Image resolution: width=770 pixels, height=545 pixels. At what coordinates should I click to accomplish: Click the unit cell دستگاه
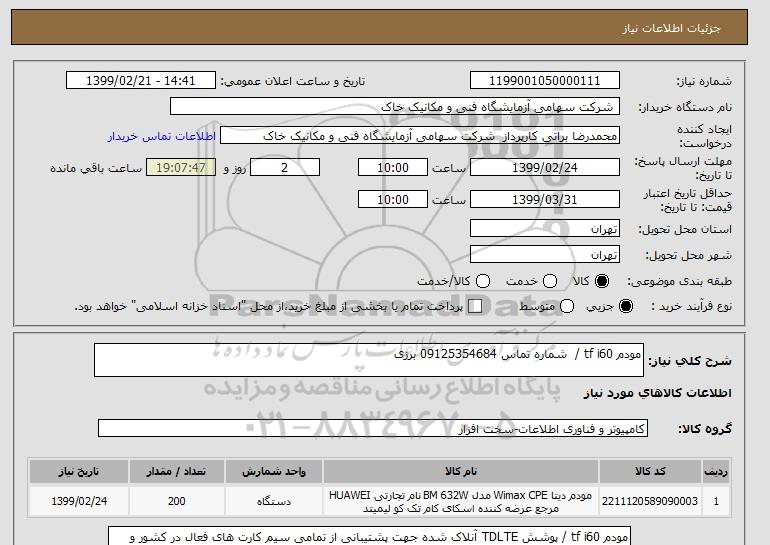(274, 501)
